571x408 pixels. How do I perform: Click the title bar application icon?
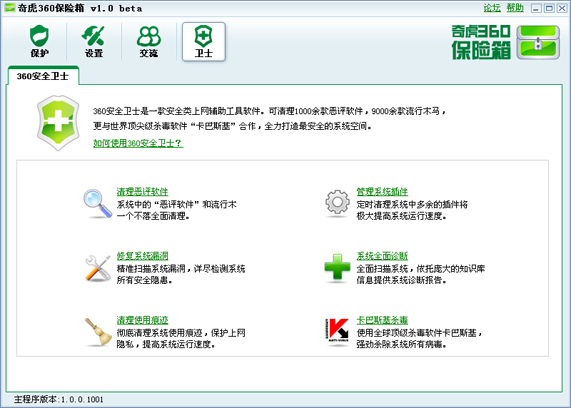click(10, 7)
